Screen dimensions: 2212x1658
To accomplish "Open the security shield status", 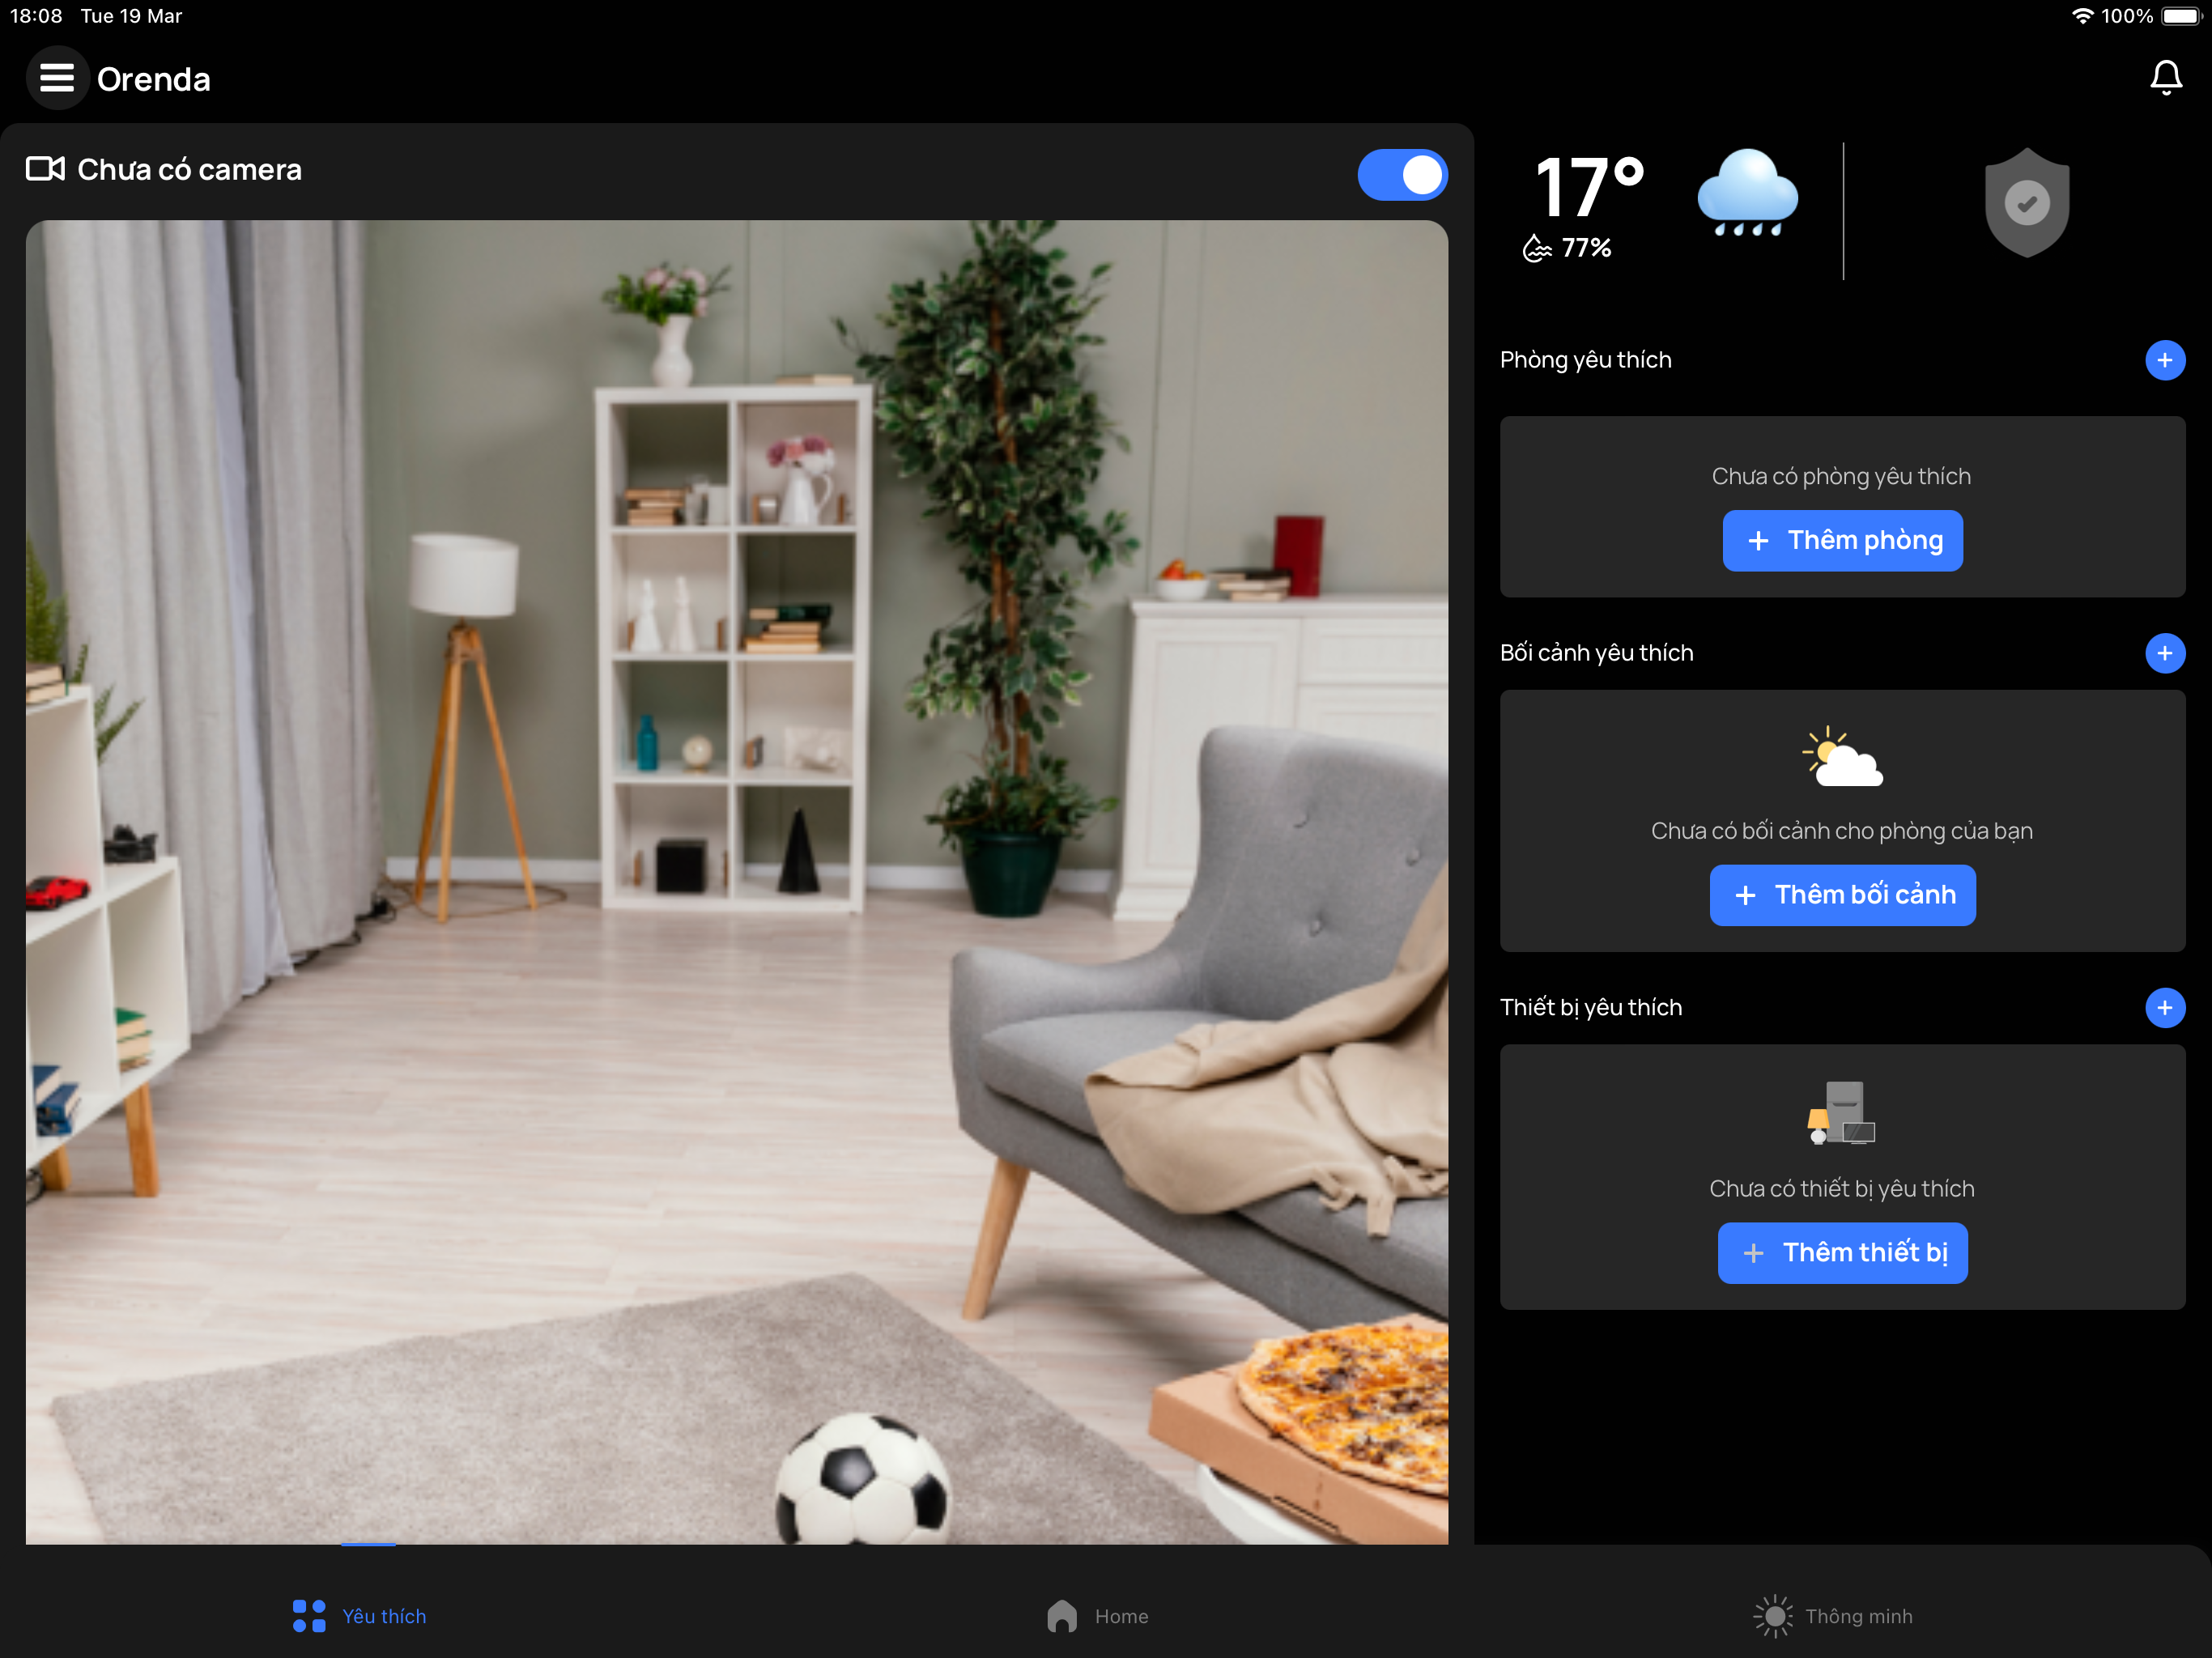I will (x=2026, y=203).
